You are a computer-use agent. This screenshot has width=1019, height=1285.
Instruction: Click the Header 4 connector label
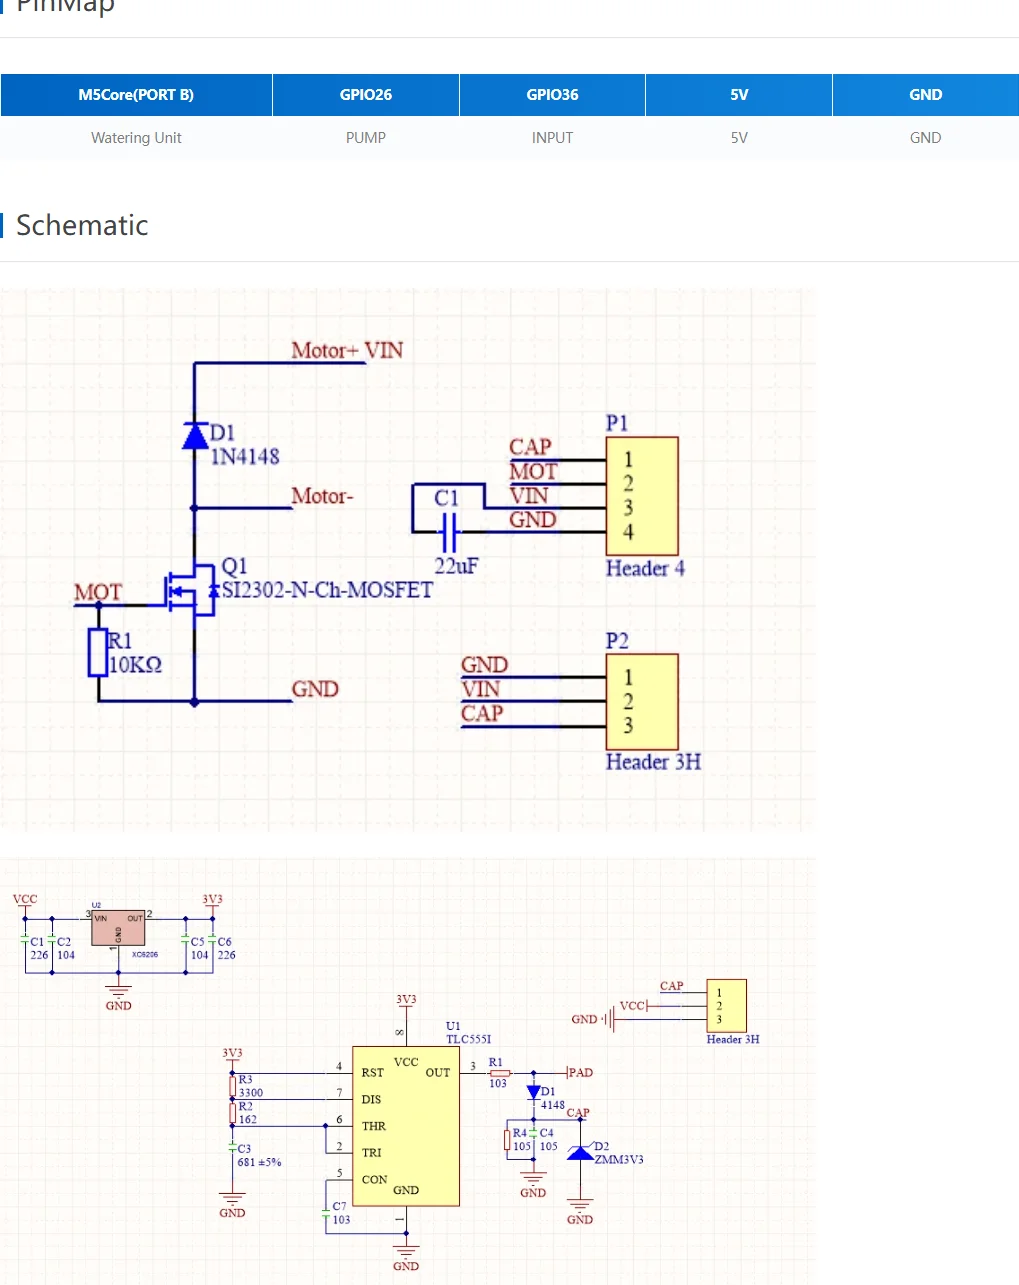(645, 568)
